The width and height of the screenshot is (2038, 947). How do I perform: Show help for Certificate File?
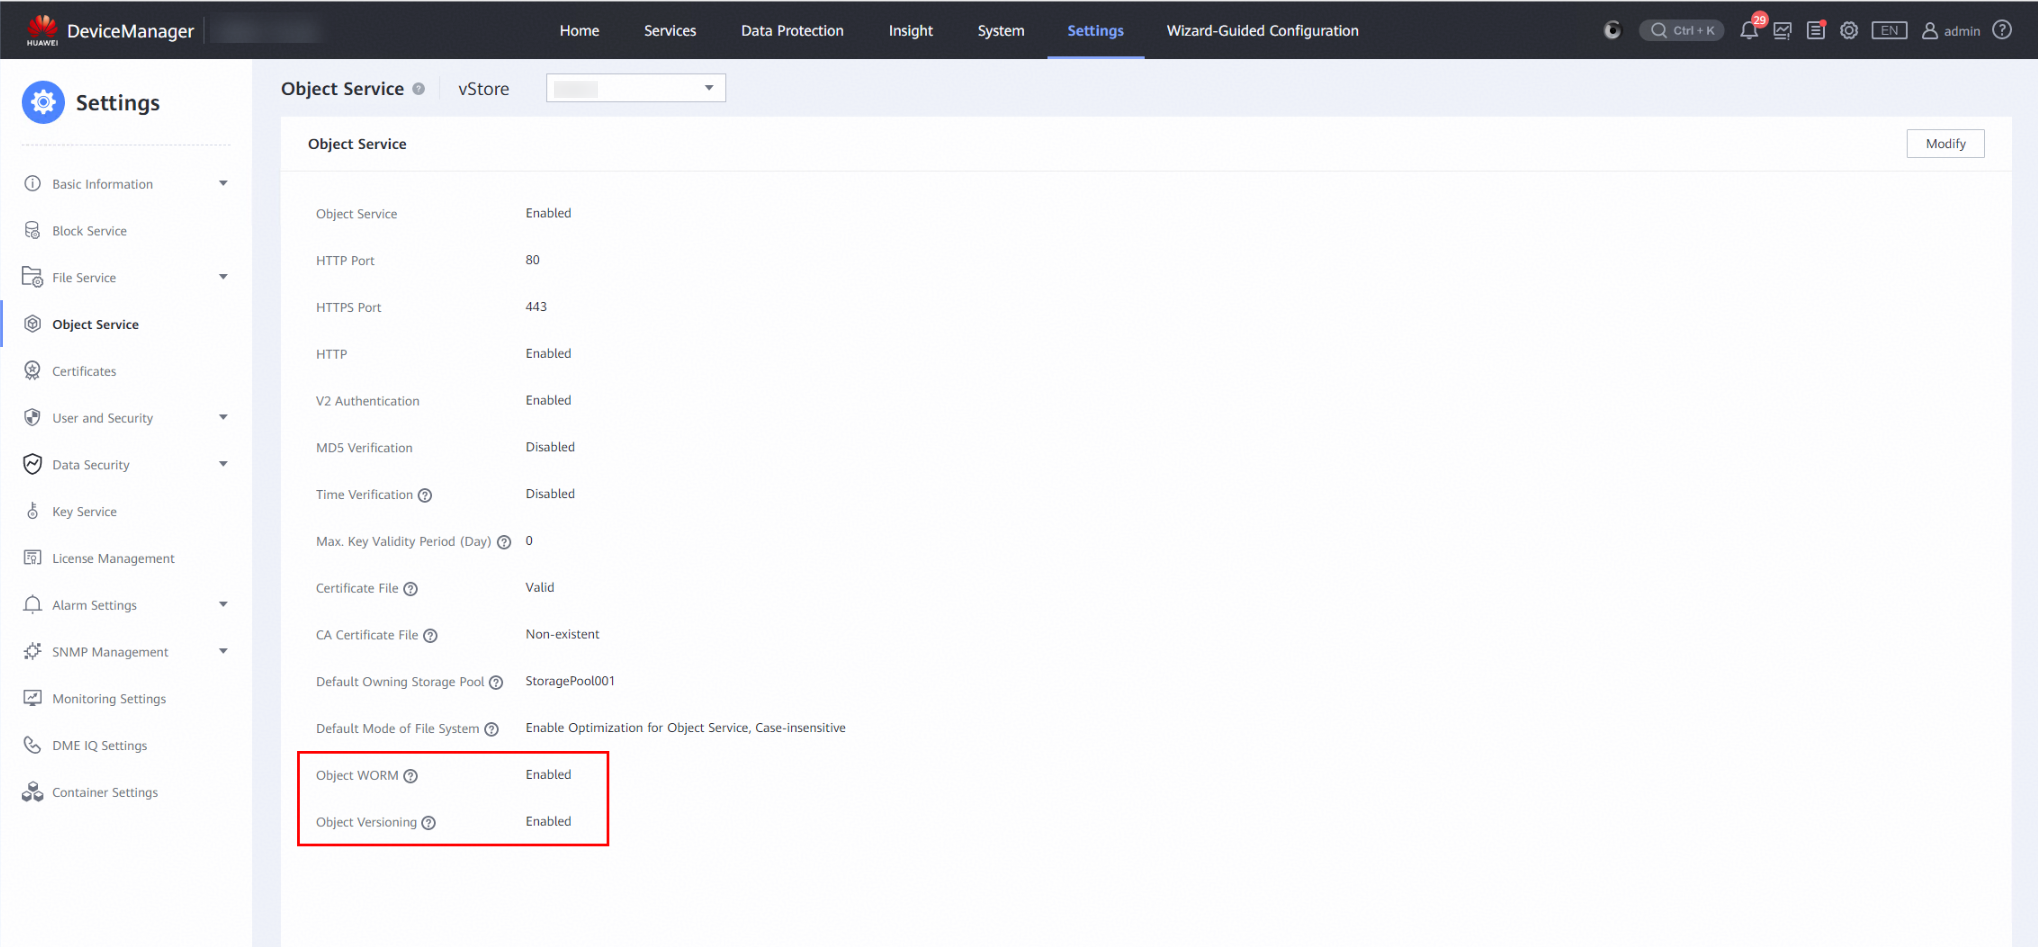pyautogui.click(x=410, y=589)
